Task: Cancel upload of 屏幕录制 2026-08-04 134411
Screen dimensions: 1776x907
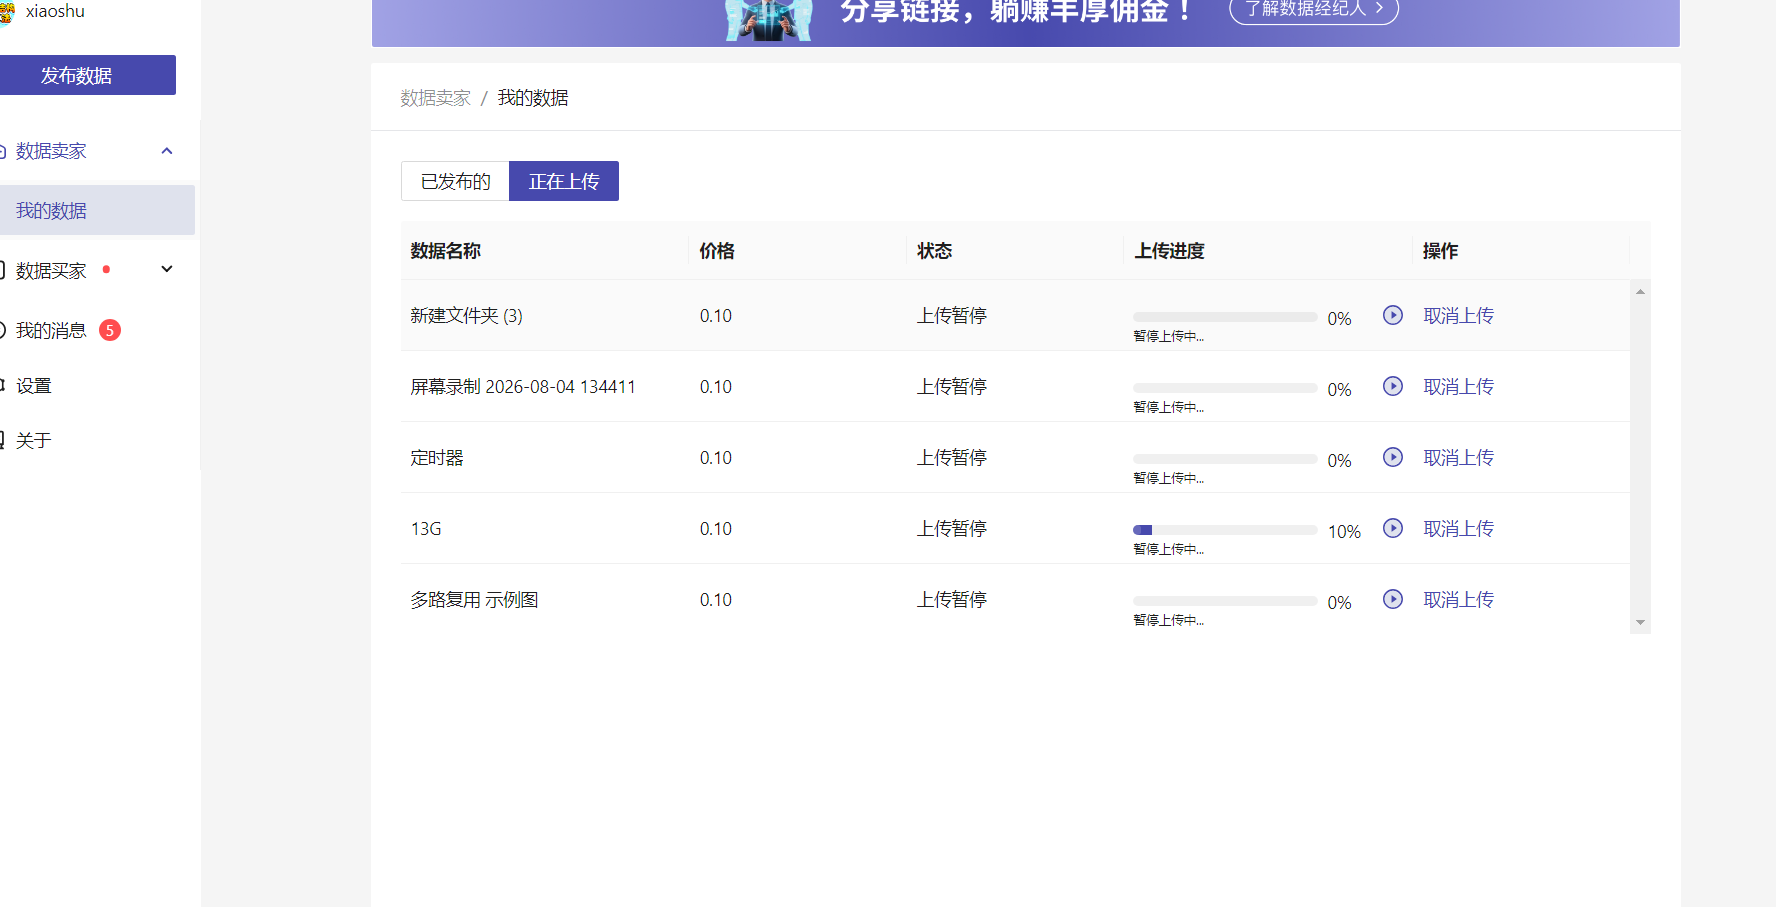Action: pyautogui.click(x=1458, y=387)
